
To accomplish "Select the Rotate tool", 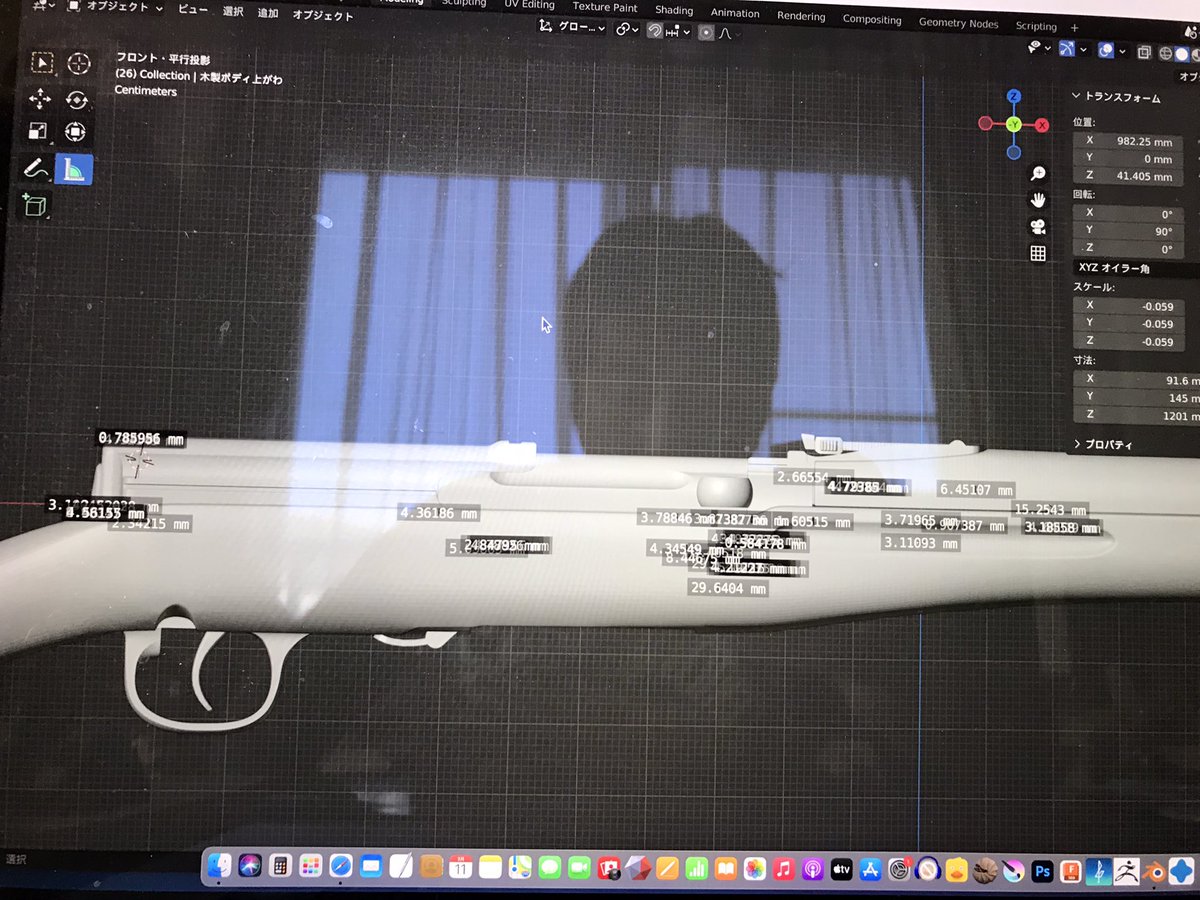I will point(77,99).
